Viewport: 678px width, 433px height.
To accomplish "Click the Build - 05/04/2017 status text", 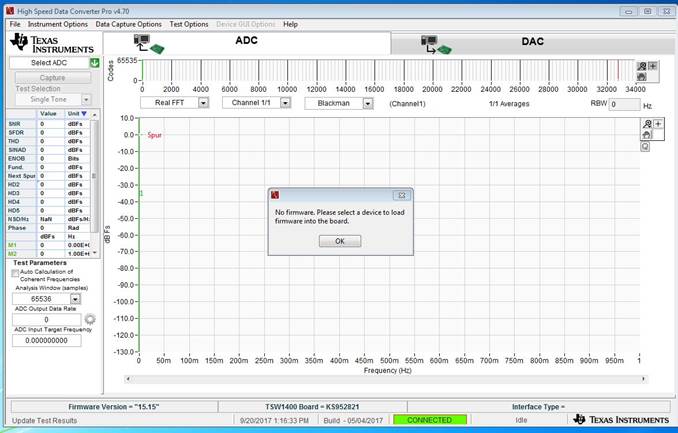I will click(353, 420).
